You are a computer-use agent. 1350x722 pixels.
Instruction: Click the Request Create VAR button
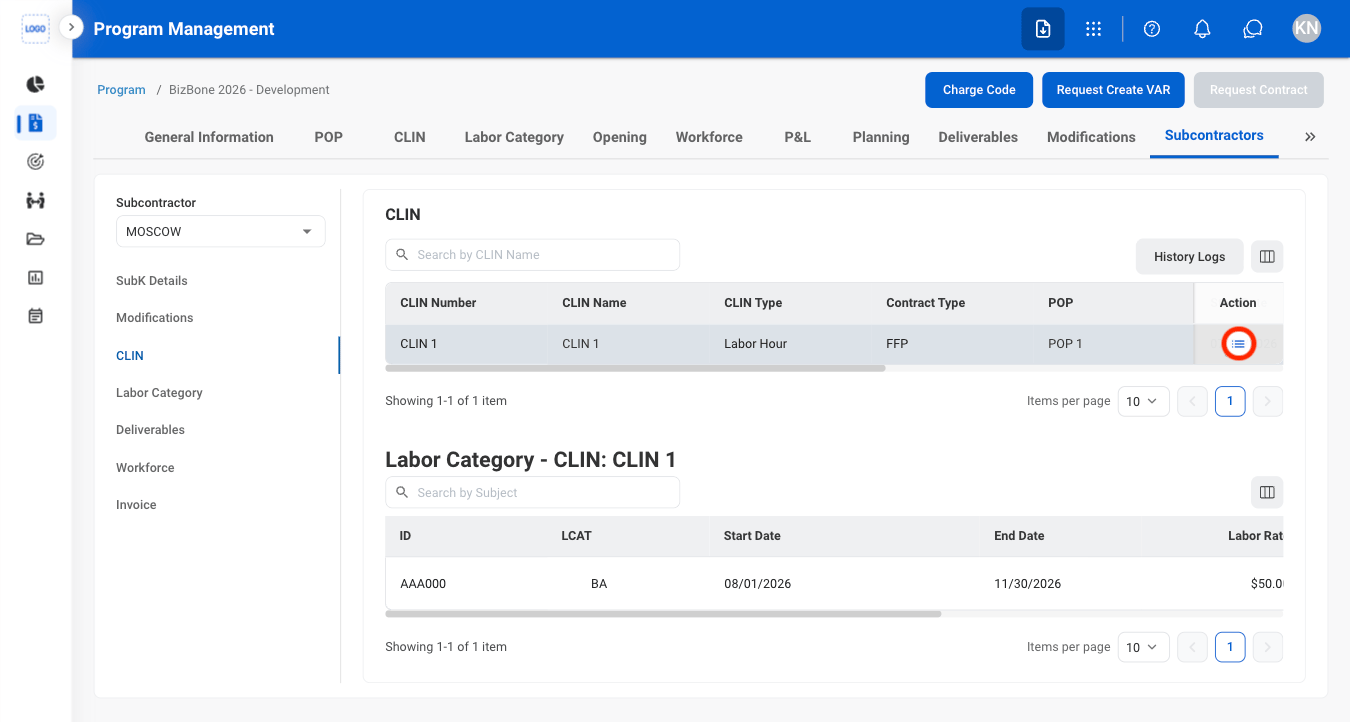[1113, 90]
